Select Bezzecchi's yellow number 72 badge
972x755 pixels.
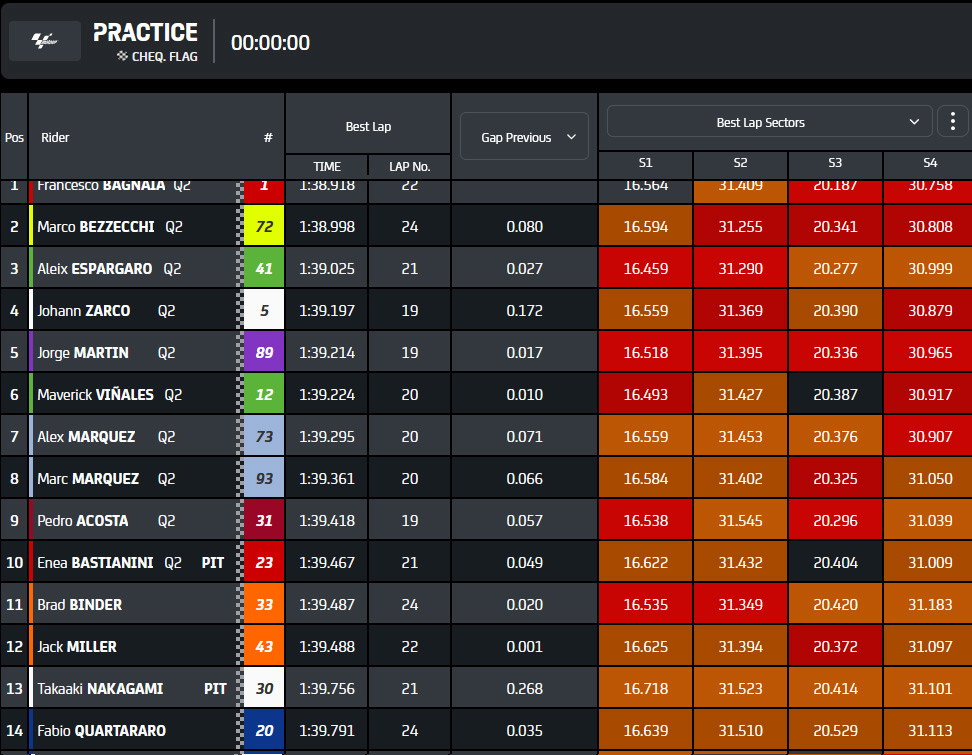264,226
